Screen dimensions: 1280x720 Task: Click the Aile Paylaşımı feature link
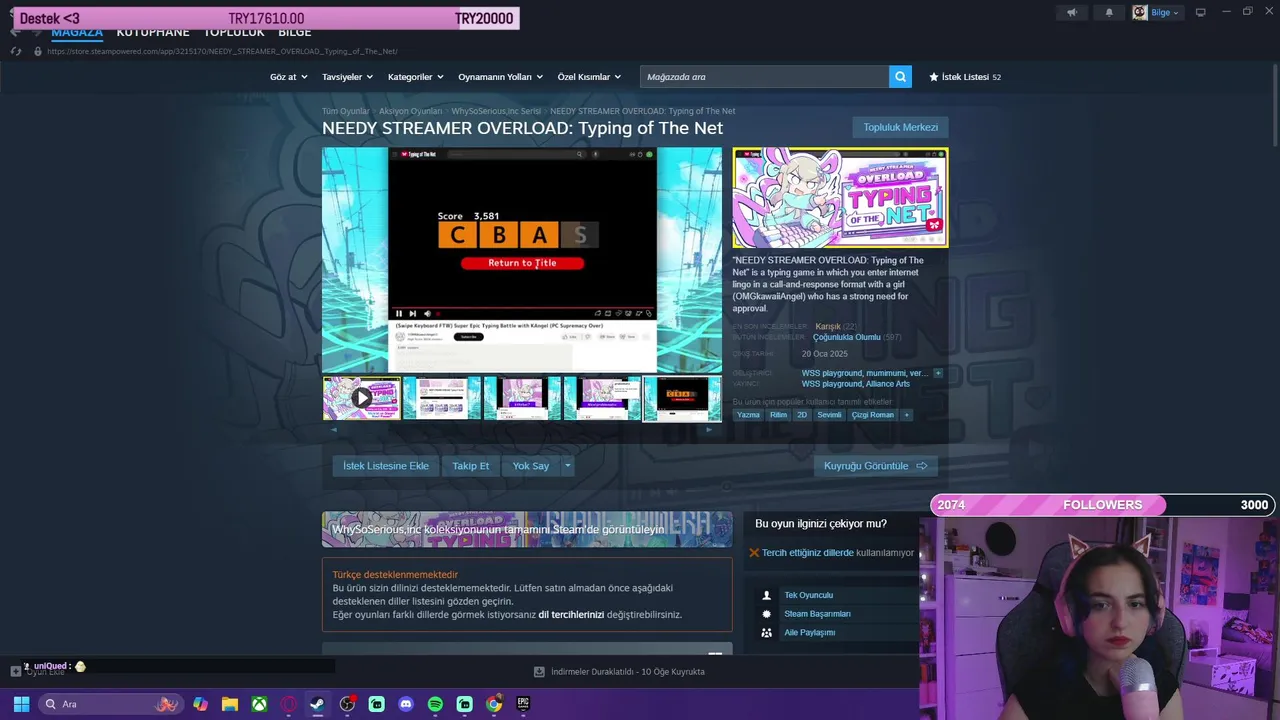[809, 633]
